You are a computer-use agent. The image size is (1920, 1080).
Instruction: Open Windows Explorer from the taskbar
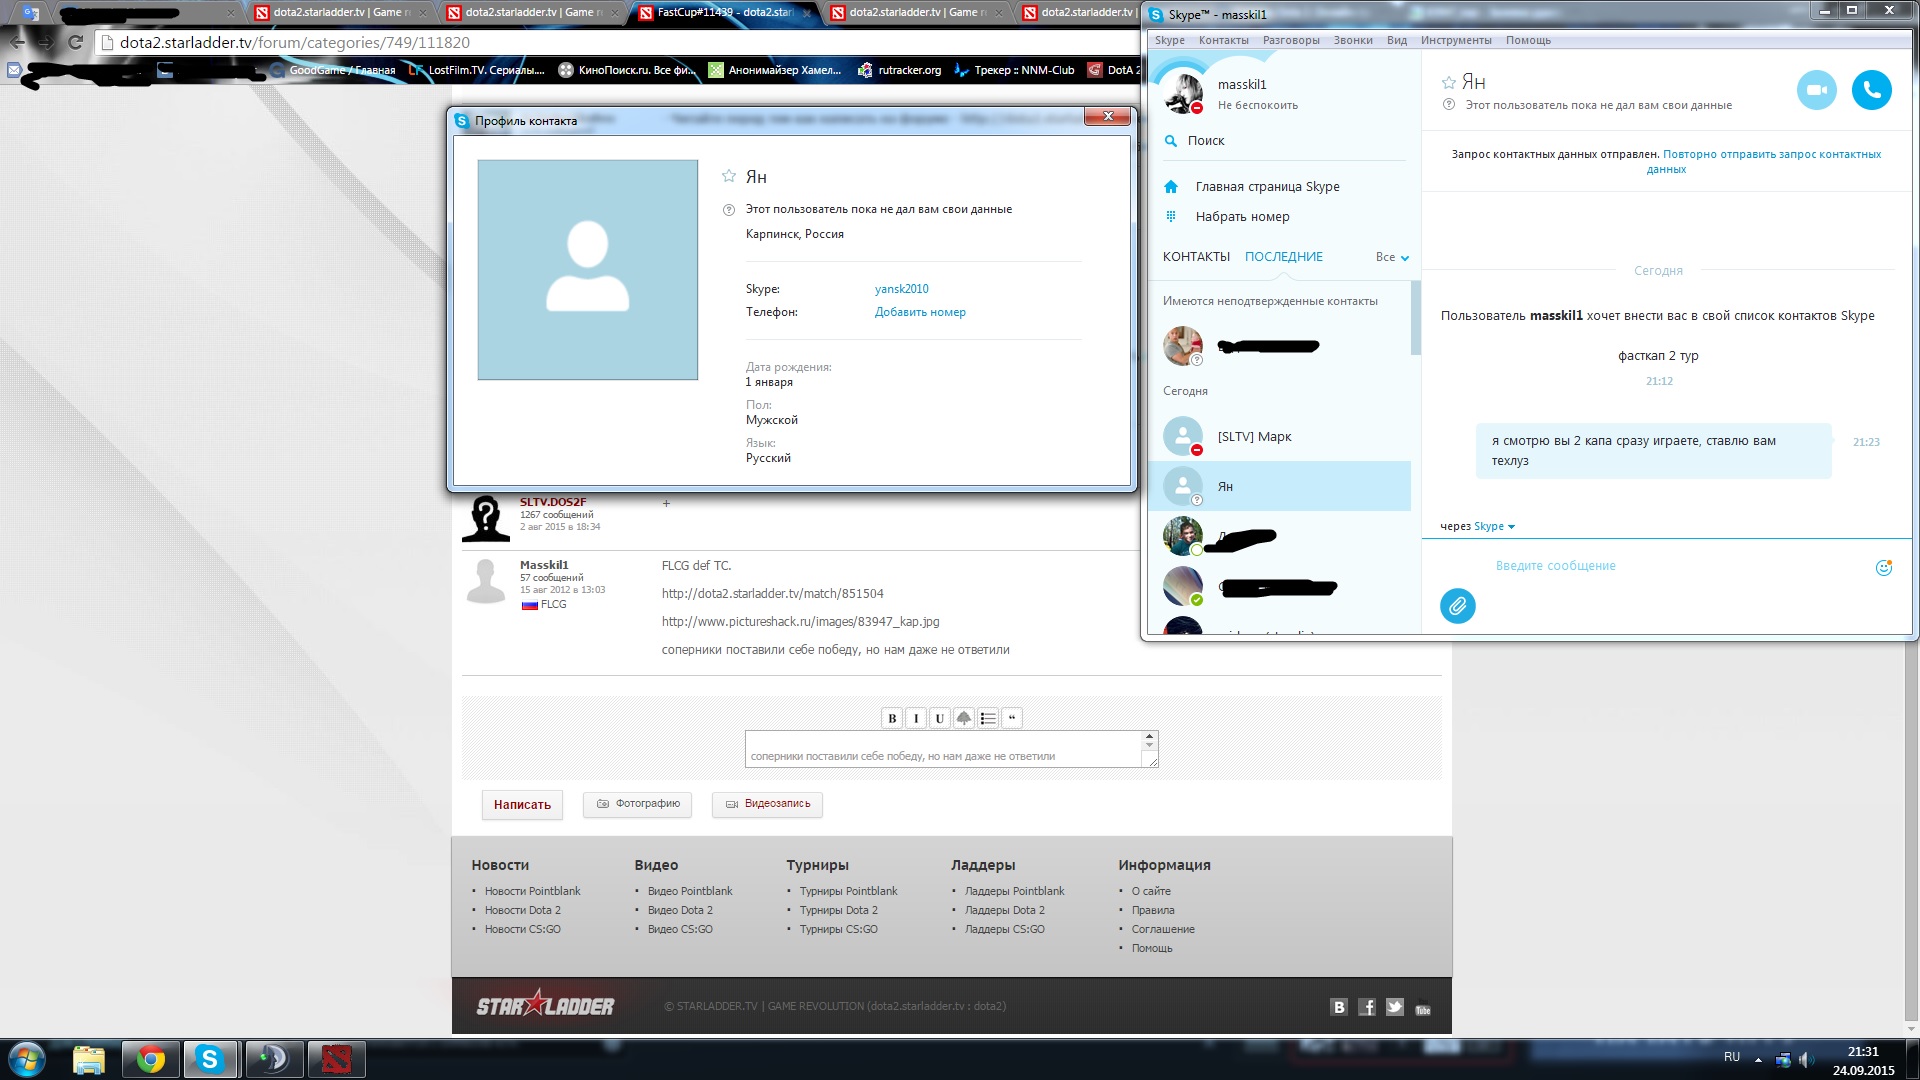(89, 1059)
